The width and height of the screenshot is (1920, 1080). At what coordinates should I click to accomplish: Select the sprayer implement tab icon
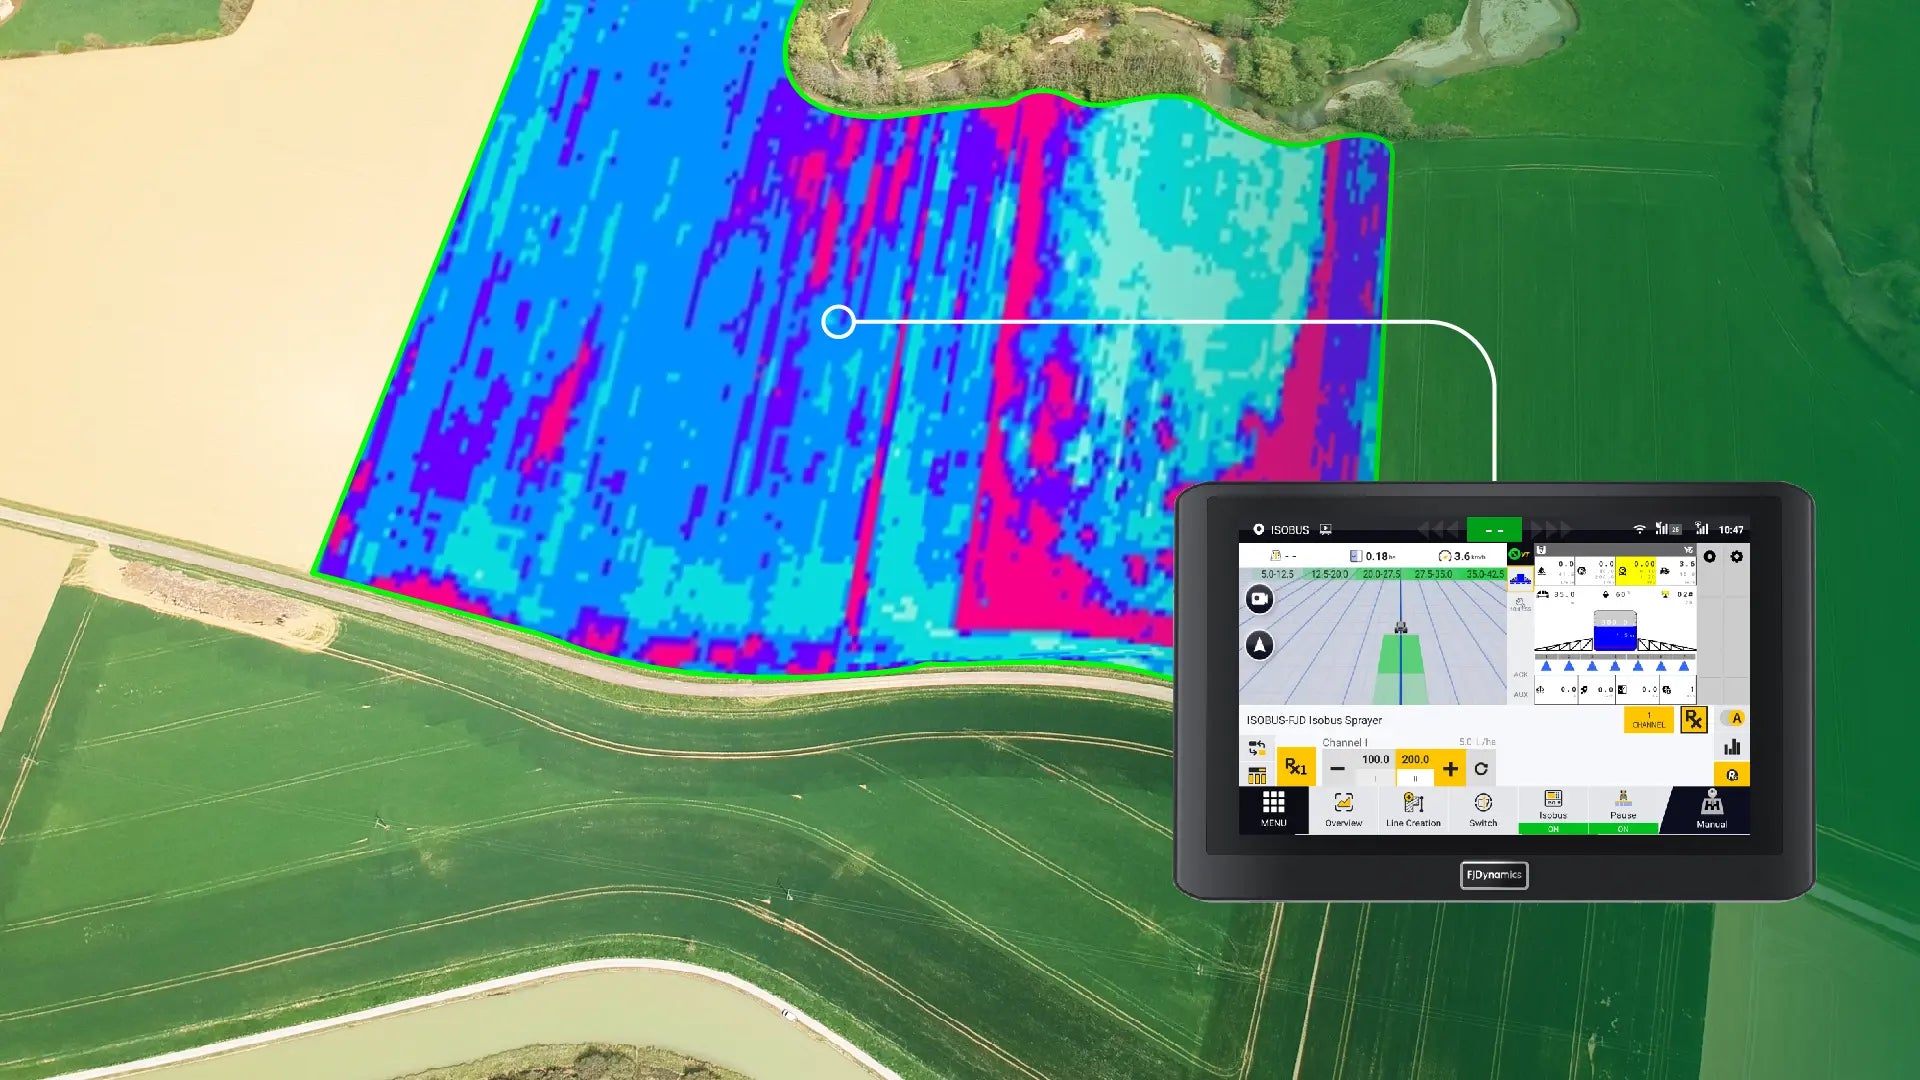click(x=1520, y=579)
